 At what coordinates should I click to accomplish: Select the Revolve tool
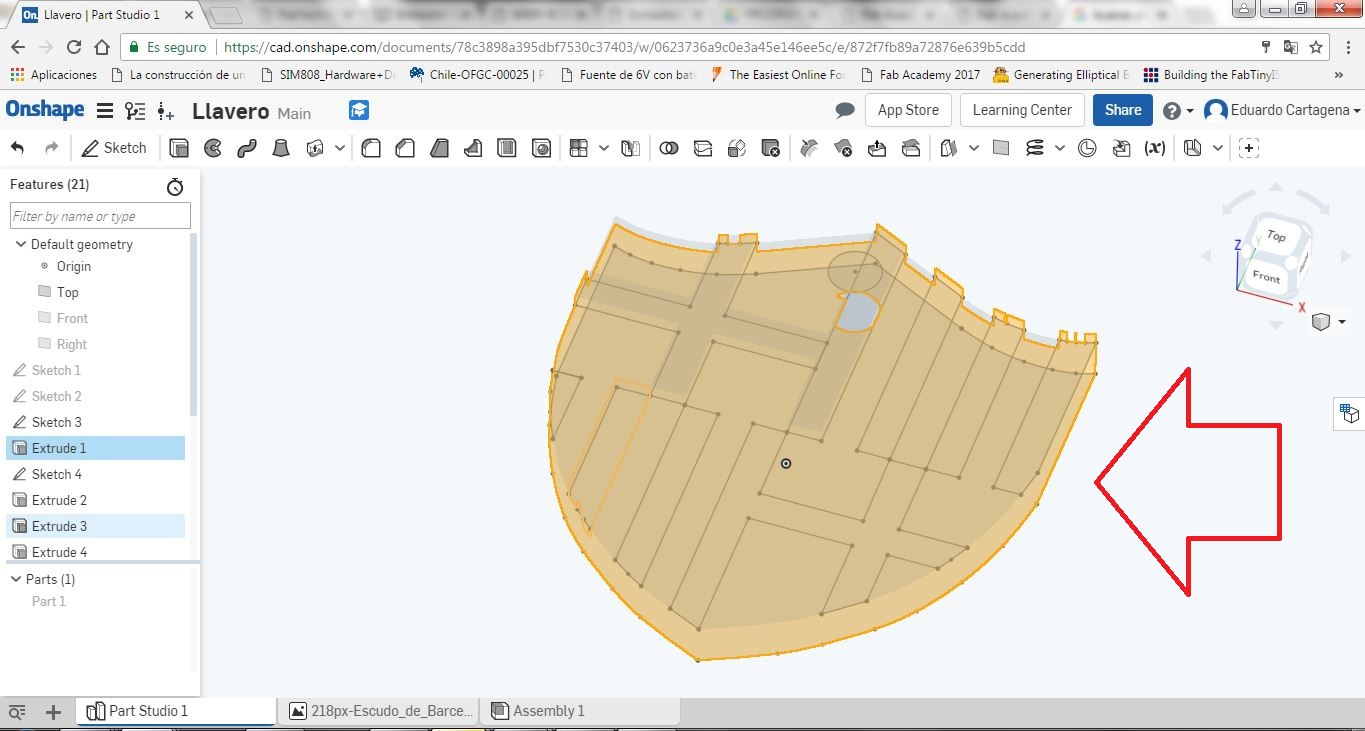[x=213, y=148]
